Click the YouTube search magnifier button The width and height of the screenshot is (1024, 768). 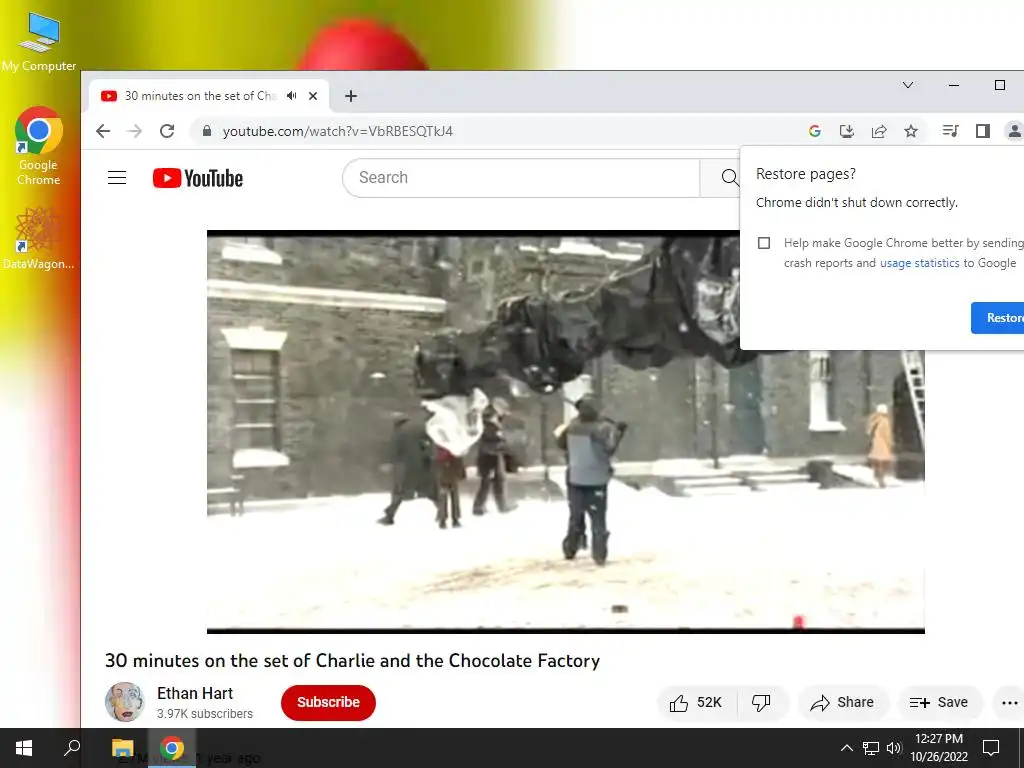coord(729,178)
